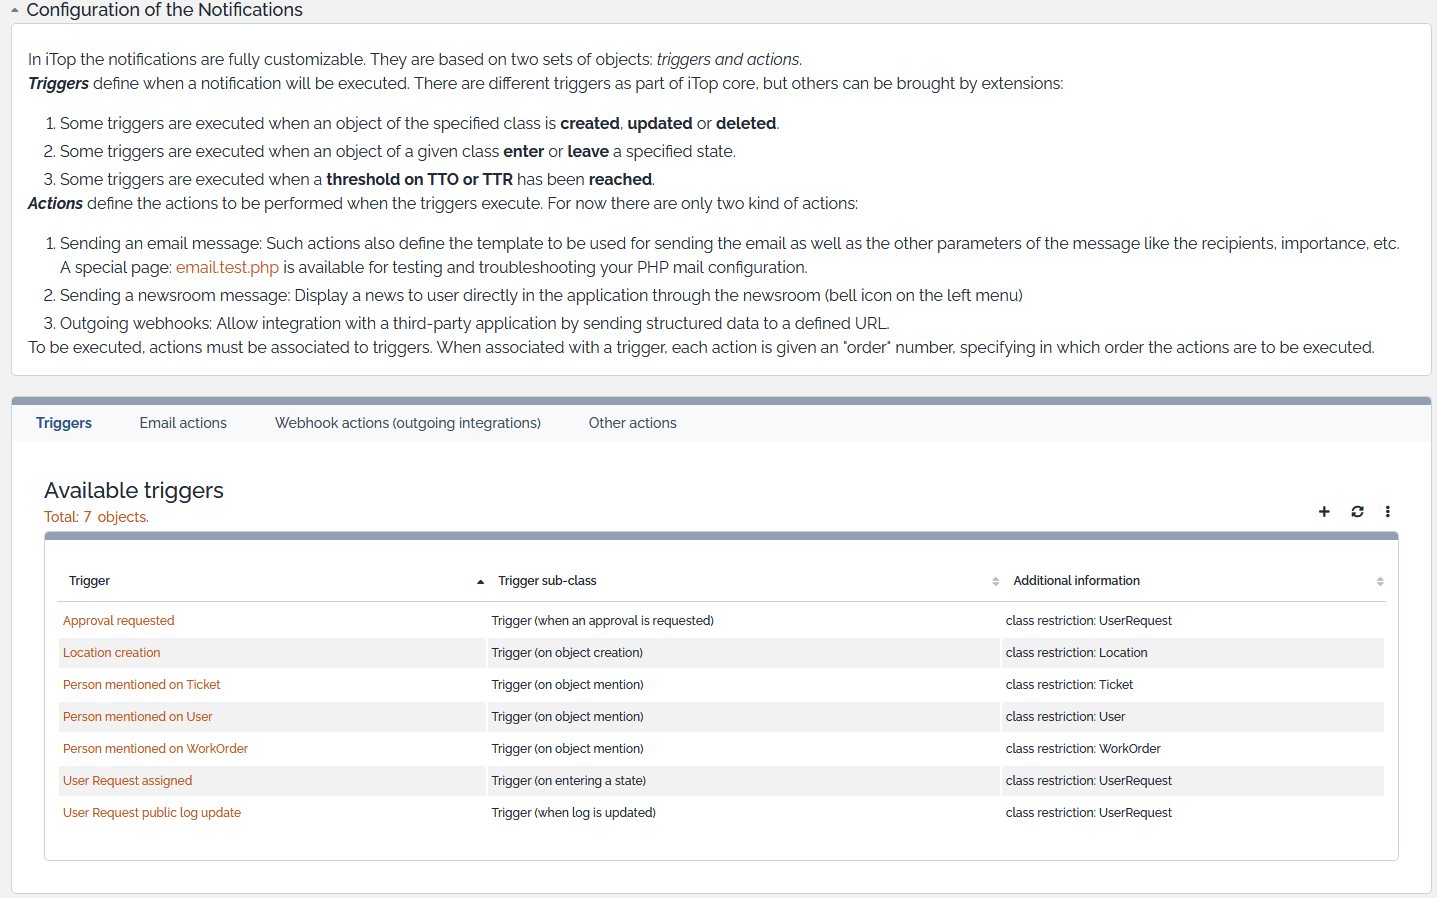The height and width of the screenshot is (898, 1437).
Task: Open Person mentioned on Ticket trigger
Action: [141, 685]
